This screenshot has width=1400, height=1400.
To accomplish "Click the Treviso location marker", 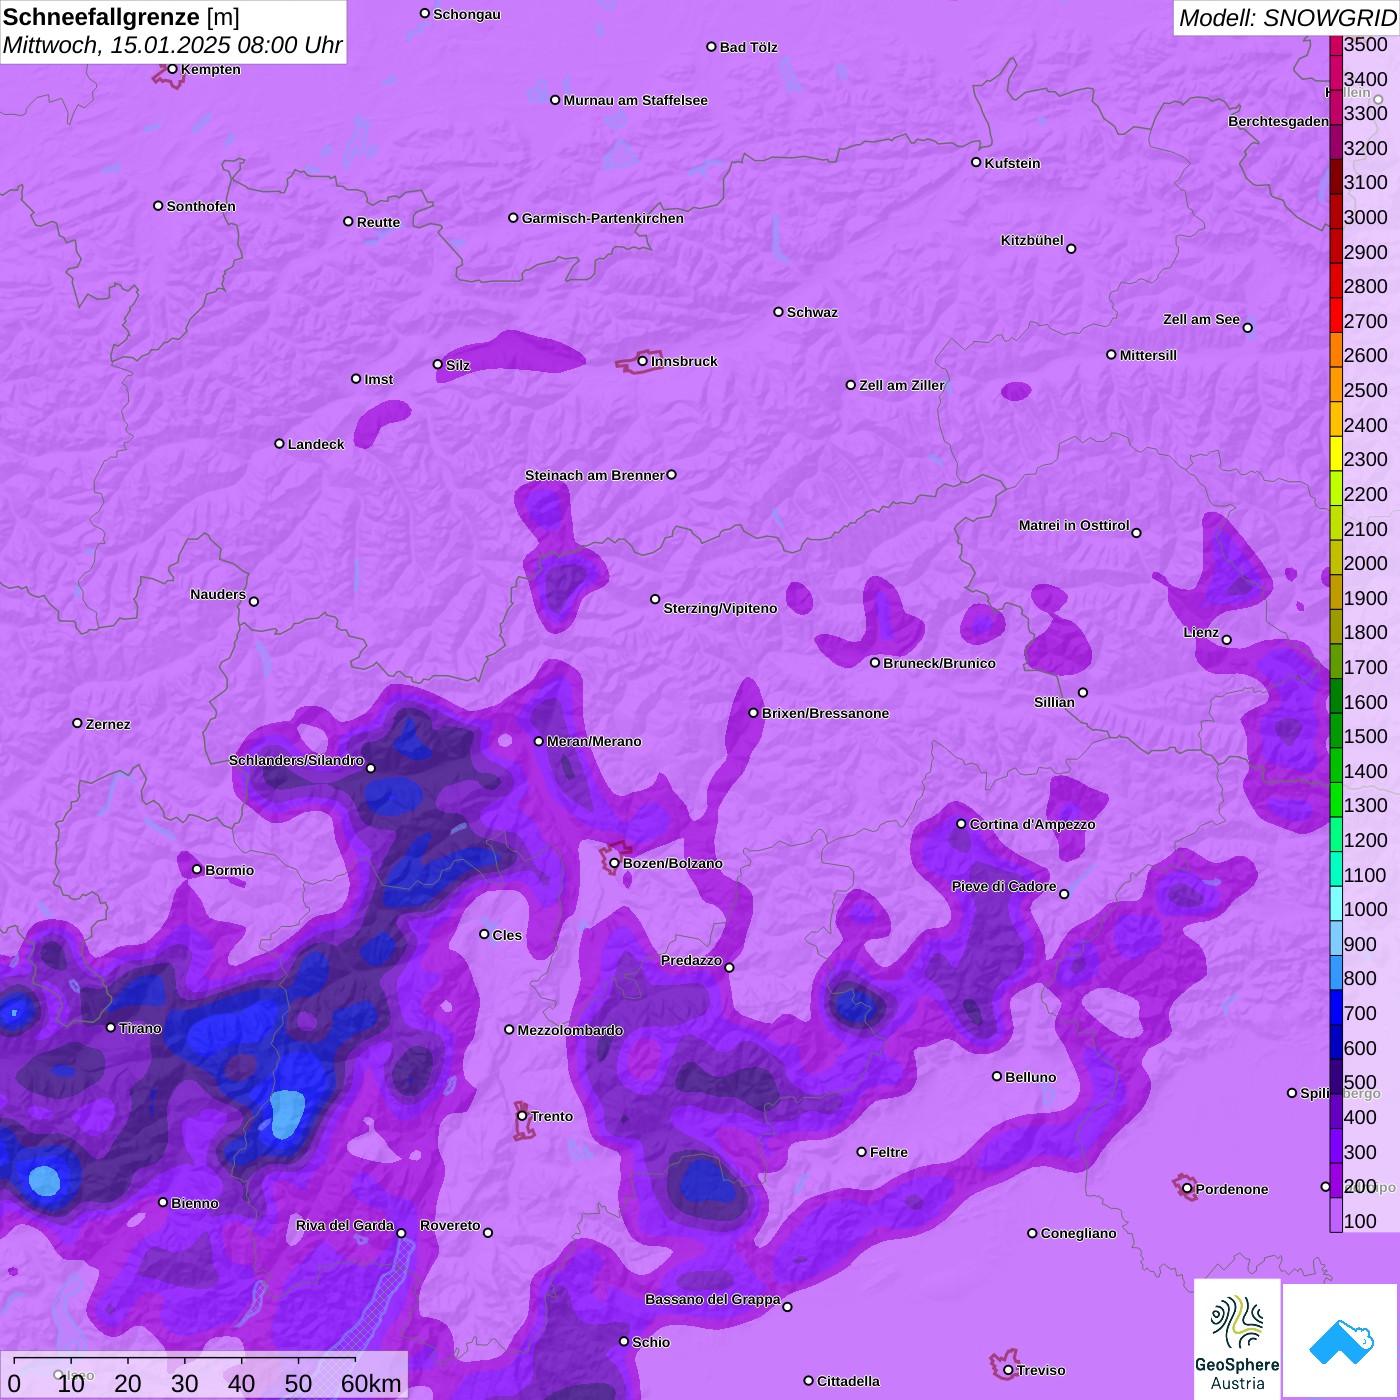I will coord(1008,1370).
